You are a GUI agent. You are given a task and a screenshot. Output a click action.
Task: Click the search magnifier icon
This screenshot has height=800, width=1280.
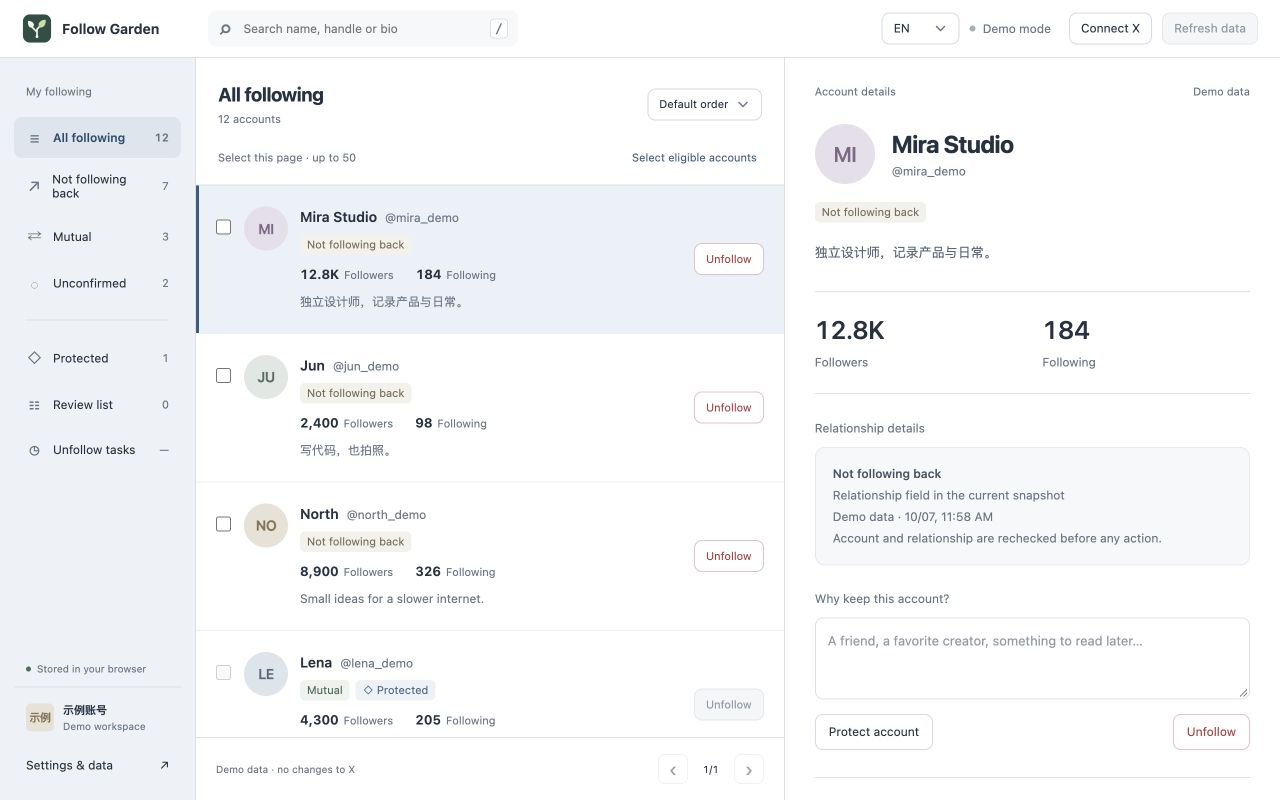[225, 29]
